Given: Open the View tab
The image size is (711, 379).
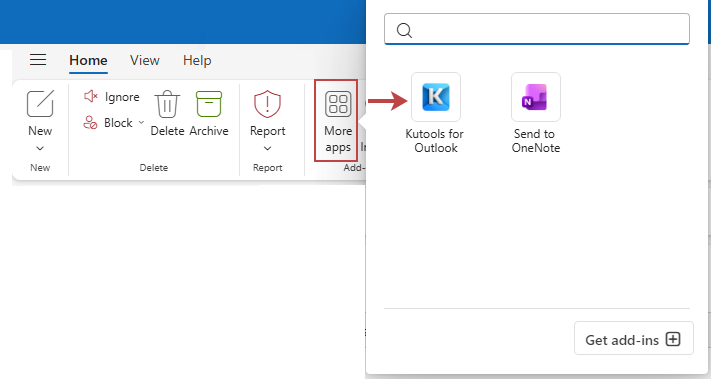Looking at the screenshot, I should [x=145, y=60].
